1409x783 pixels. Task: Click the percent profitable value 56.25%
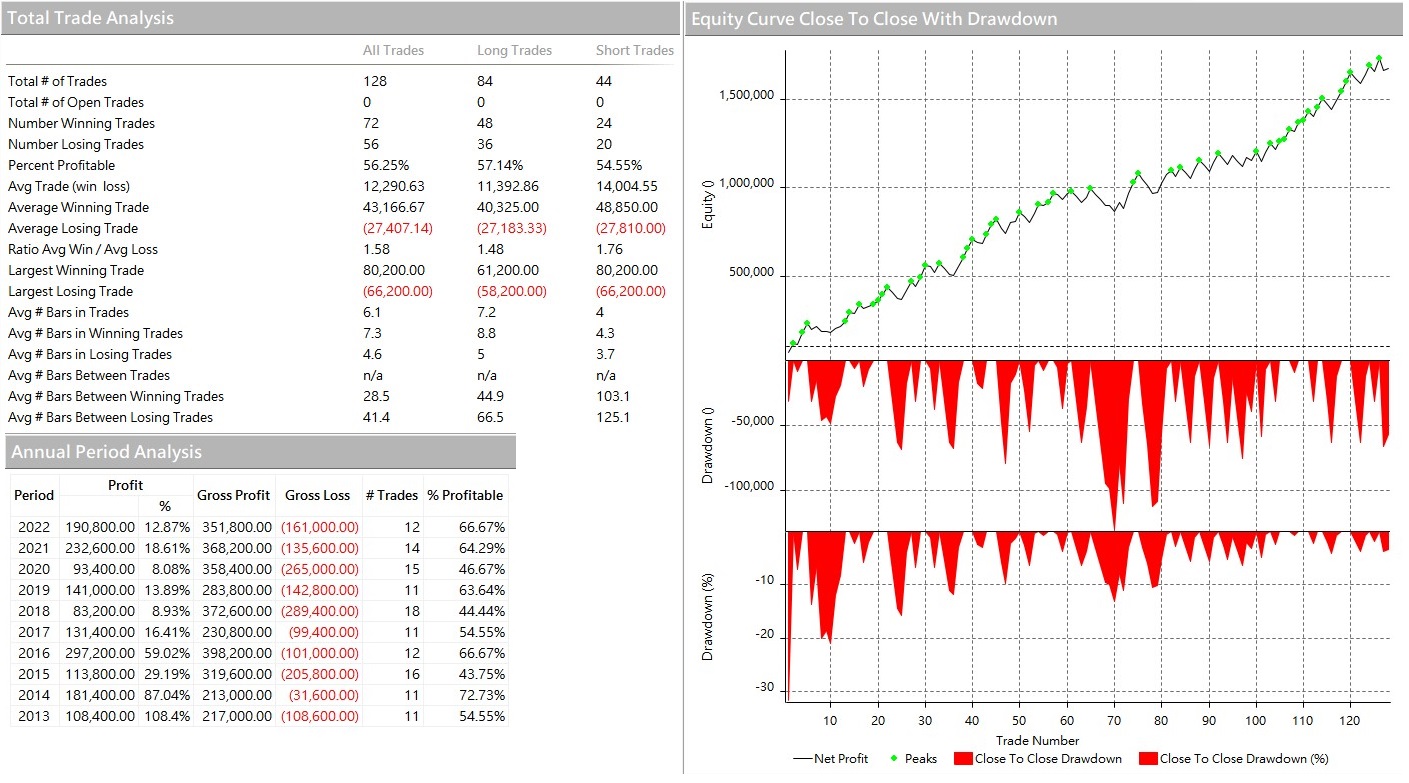tap(386, 166)
